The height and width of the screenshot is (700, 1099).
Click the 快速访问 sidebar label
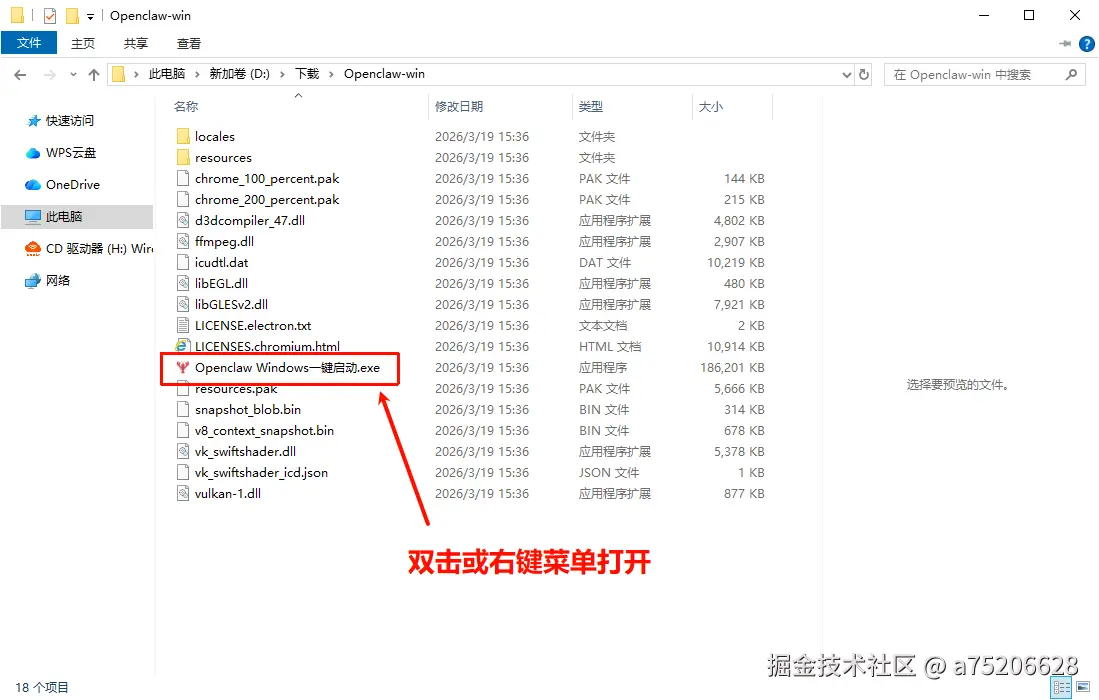coord(70,121)
